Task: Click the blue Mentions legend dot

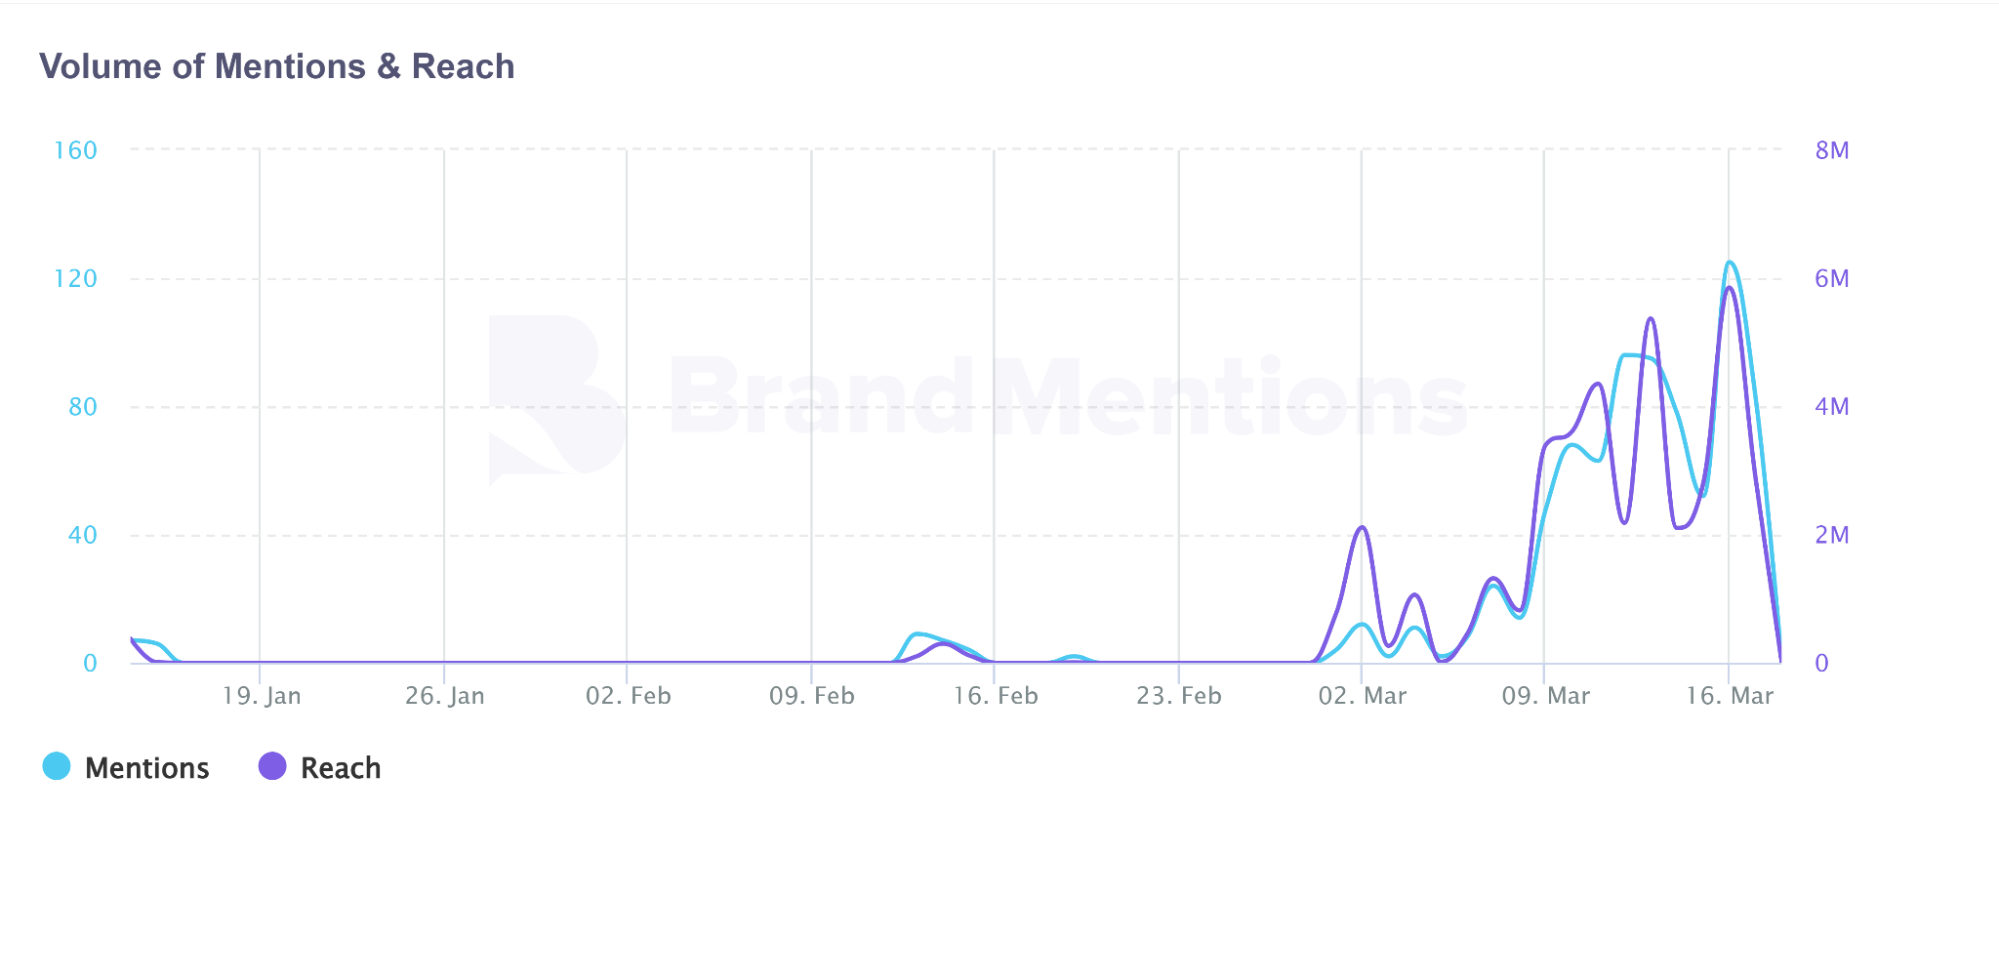Action: pyautogui.click(x=57, y=767)
